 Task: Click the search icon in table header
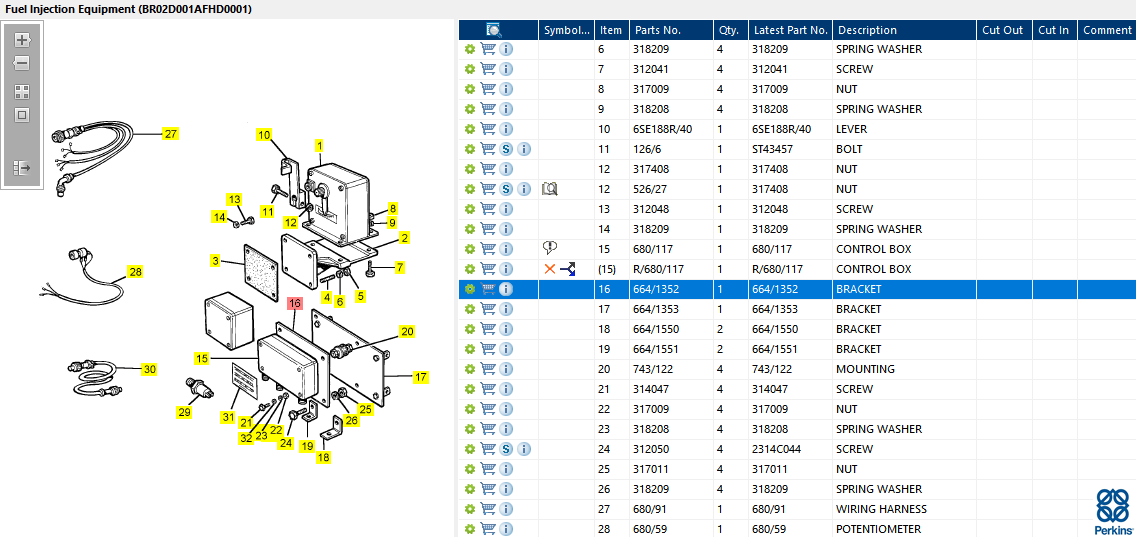pyautogui.click(x=494, y=30)
